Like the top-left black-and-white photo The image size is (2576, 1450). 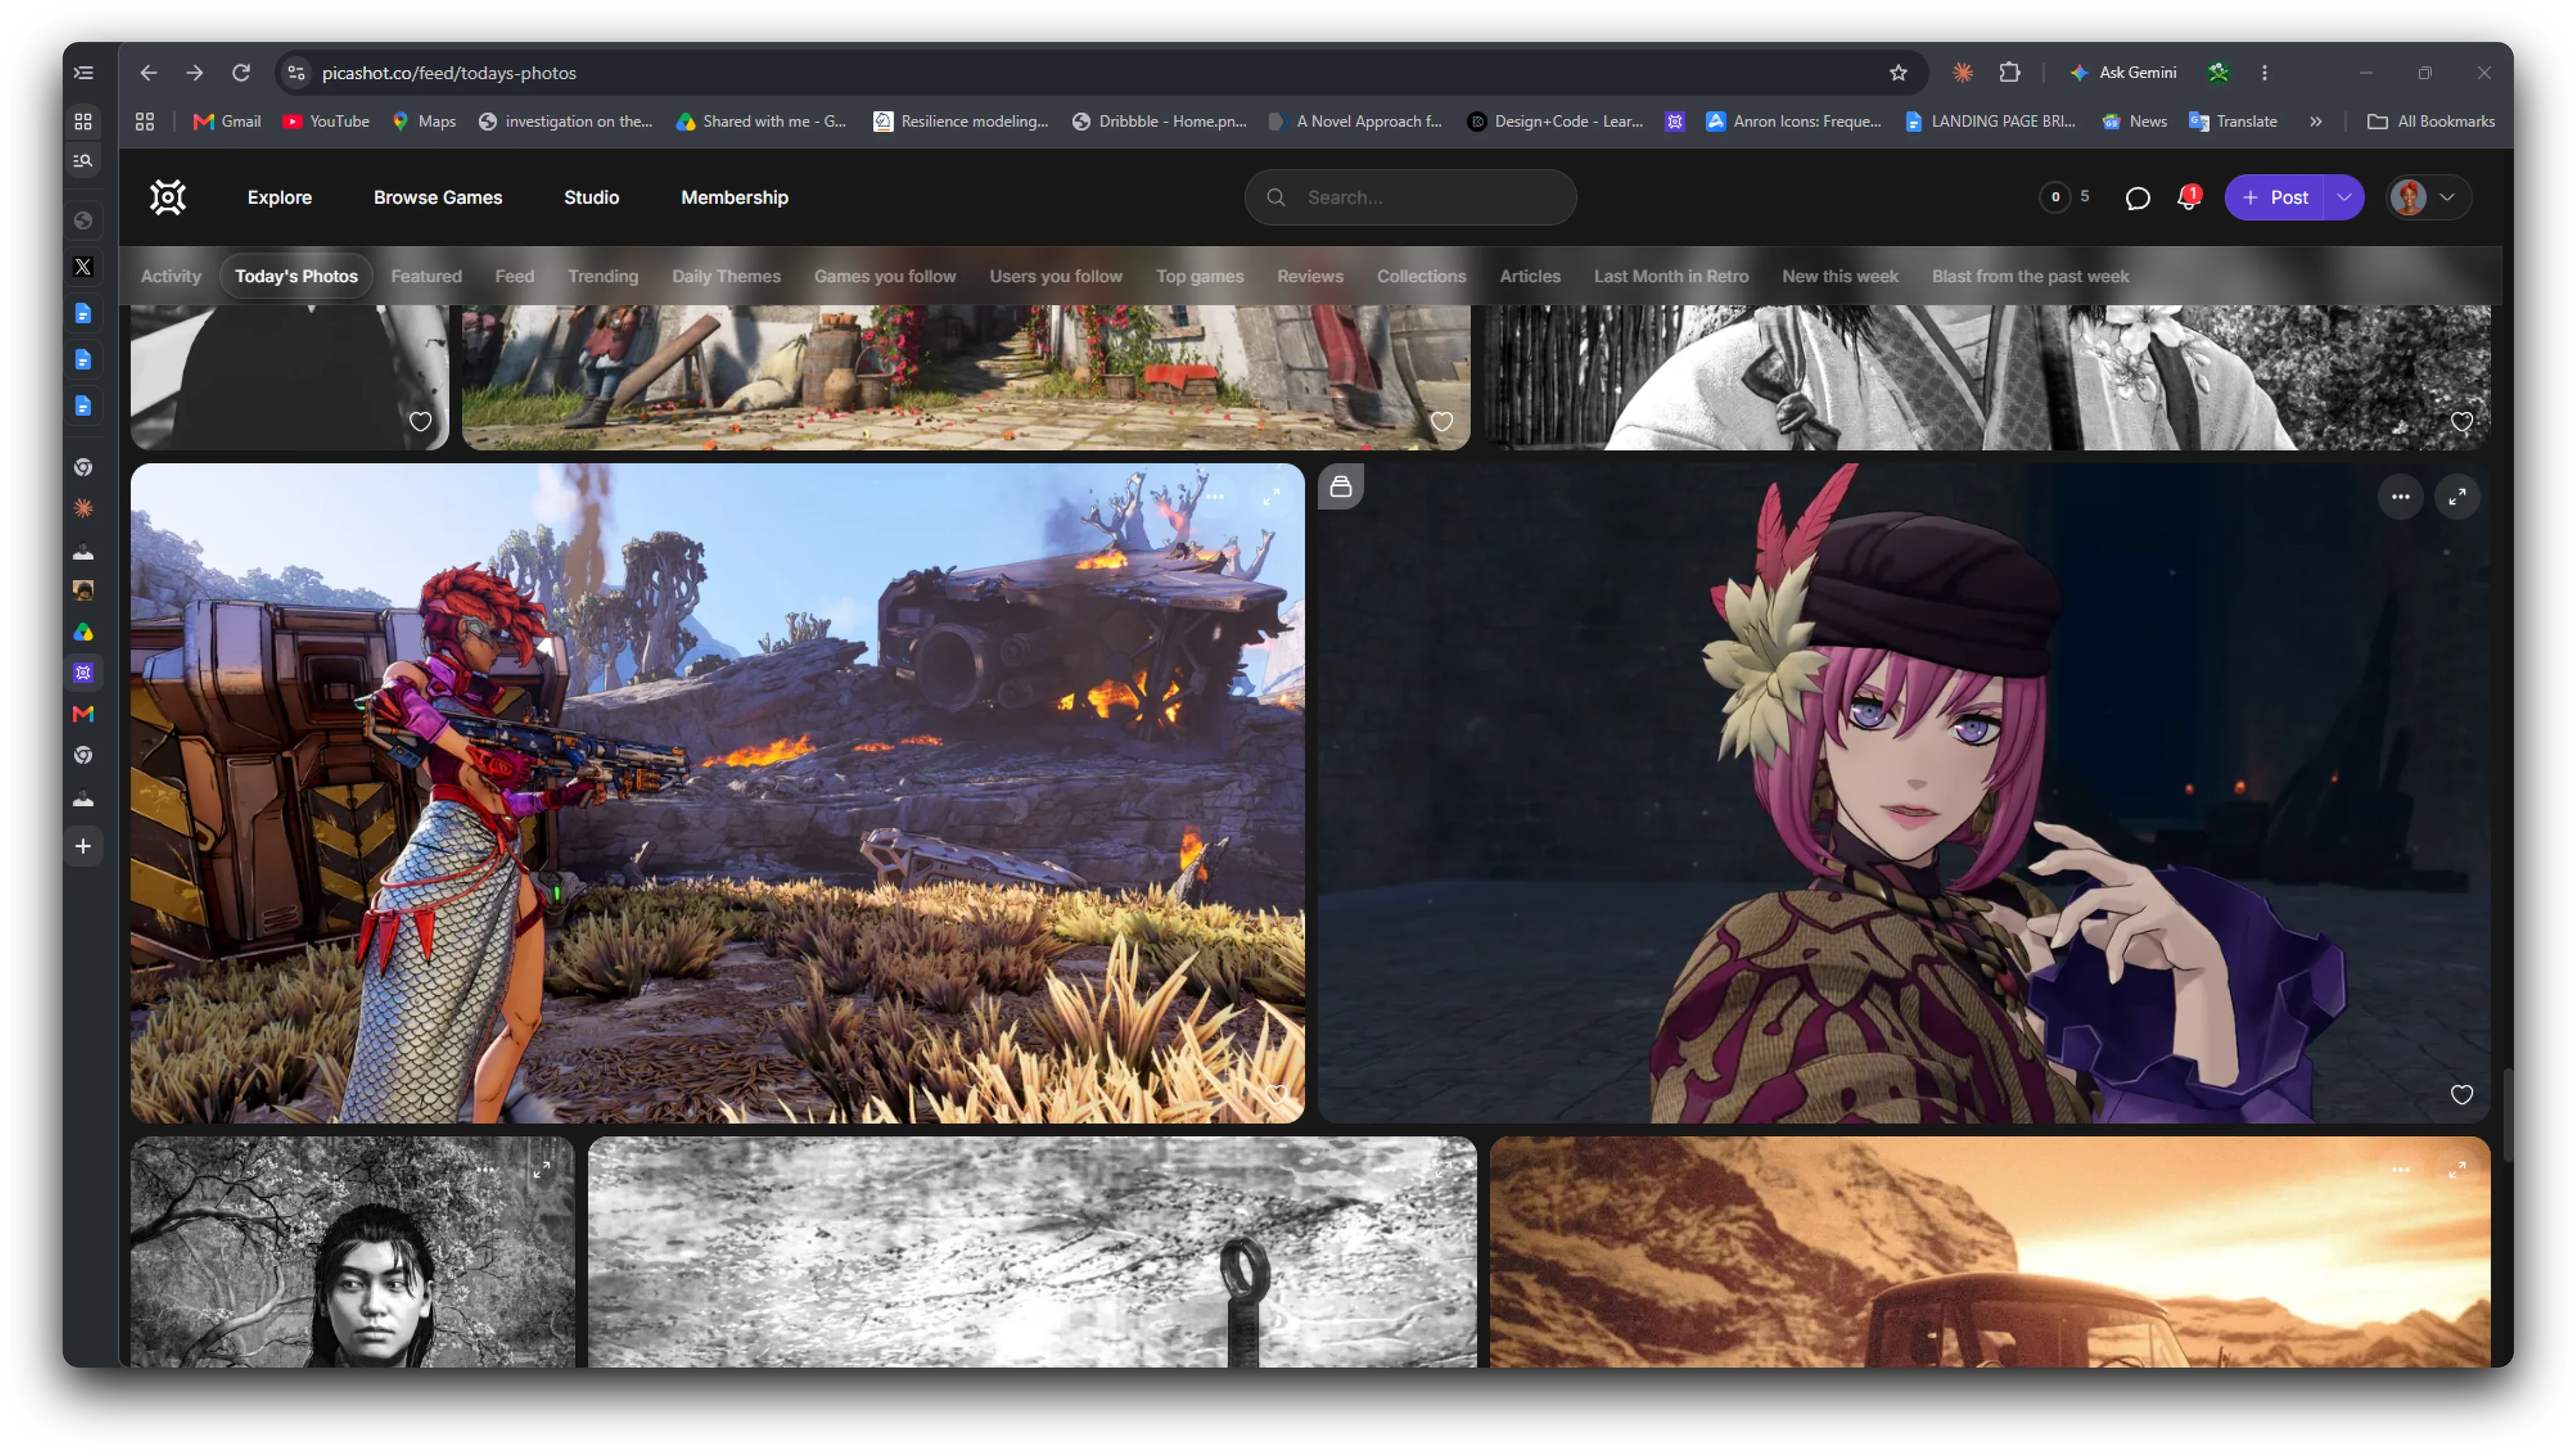click(x=420, y=422)
